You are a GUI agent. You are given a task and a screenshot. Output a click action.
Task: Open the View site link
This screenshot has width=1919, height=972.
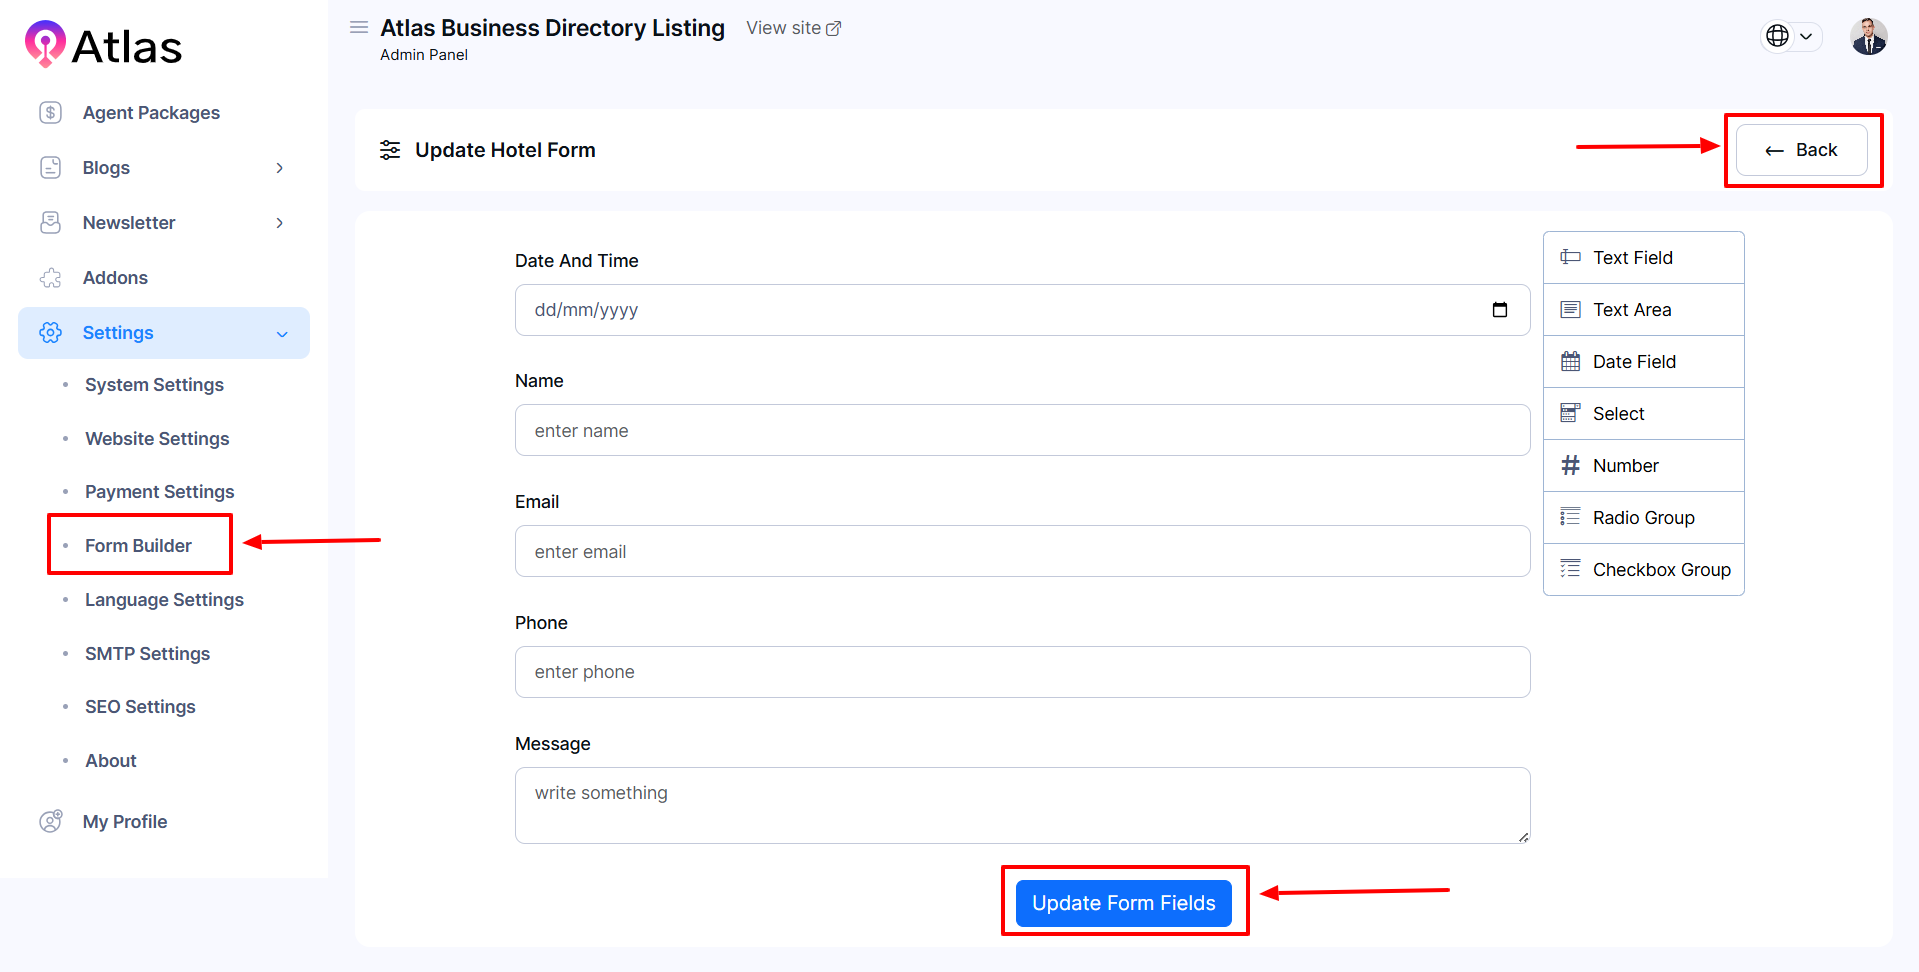coord(793,28)
